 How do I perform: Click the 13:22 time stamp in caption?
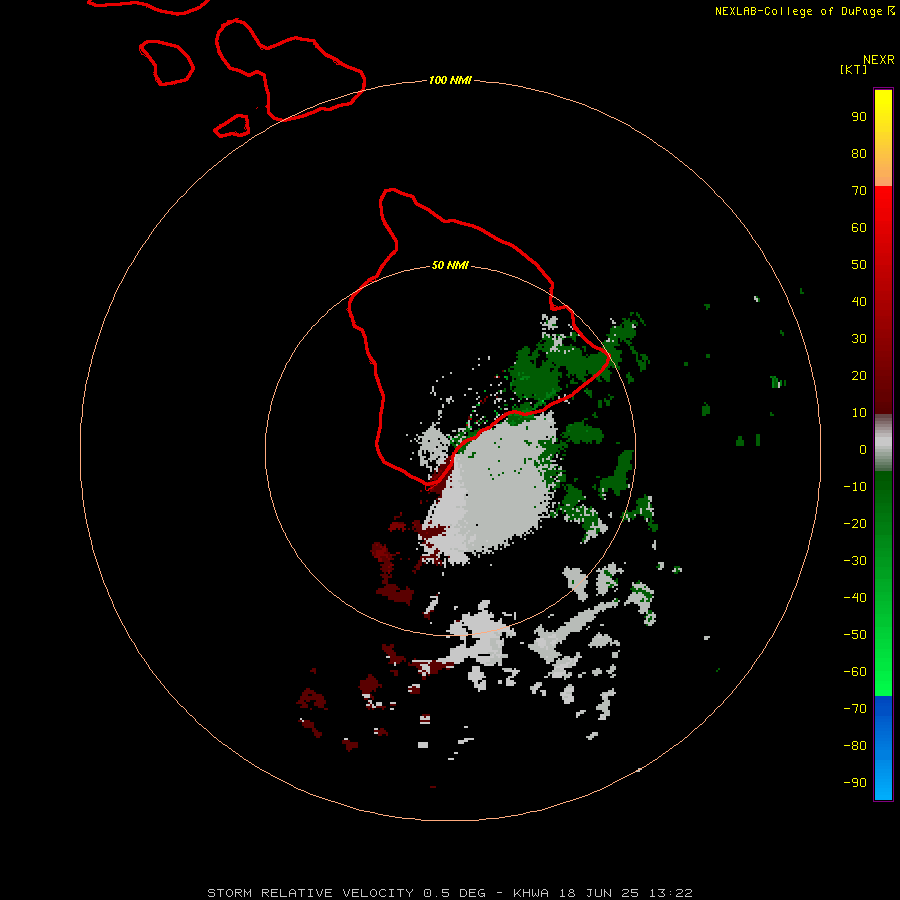(670, 893)
